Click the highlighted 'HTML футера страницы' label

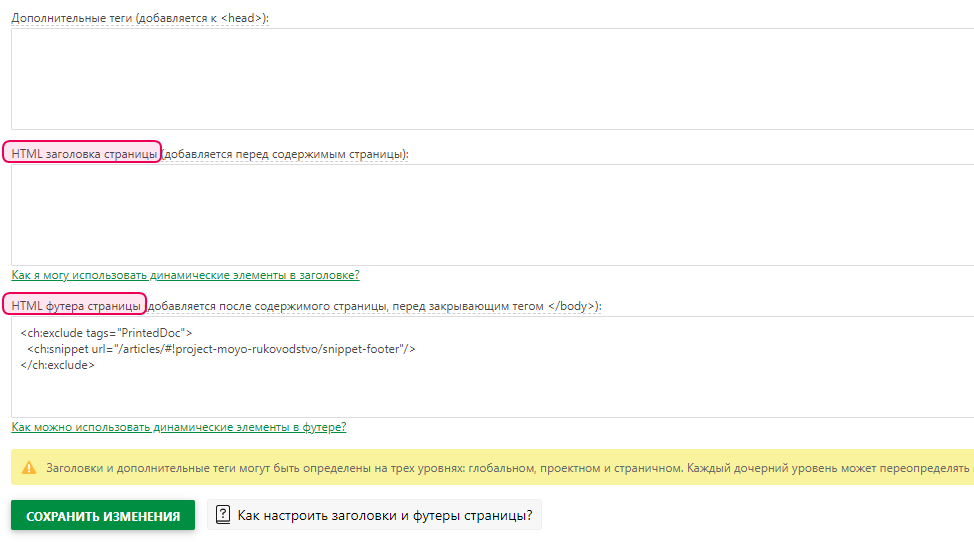point(77,305)
